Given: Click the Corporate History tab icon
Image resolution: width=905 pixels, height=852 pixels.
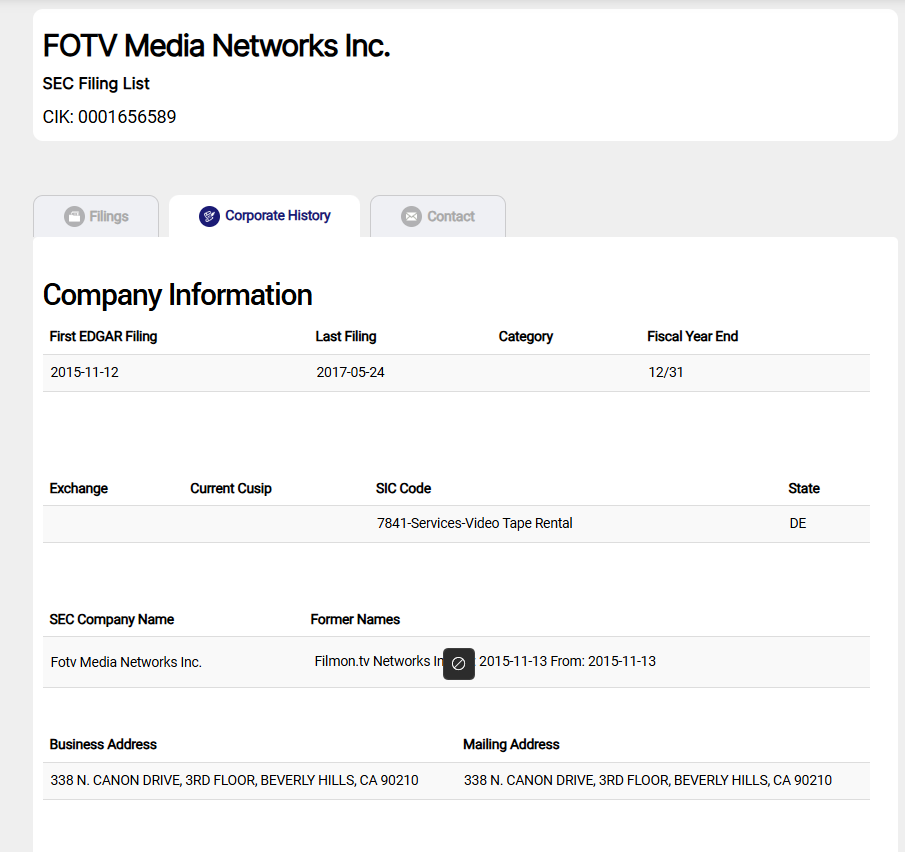Looking at the screenshot, I should (209, 216).
